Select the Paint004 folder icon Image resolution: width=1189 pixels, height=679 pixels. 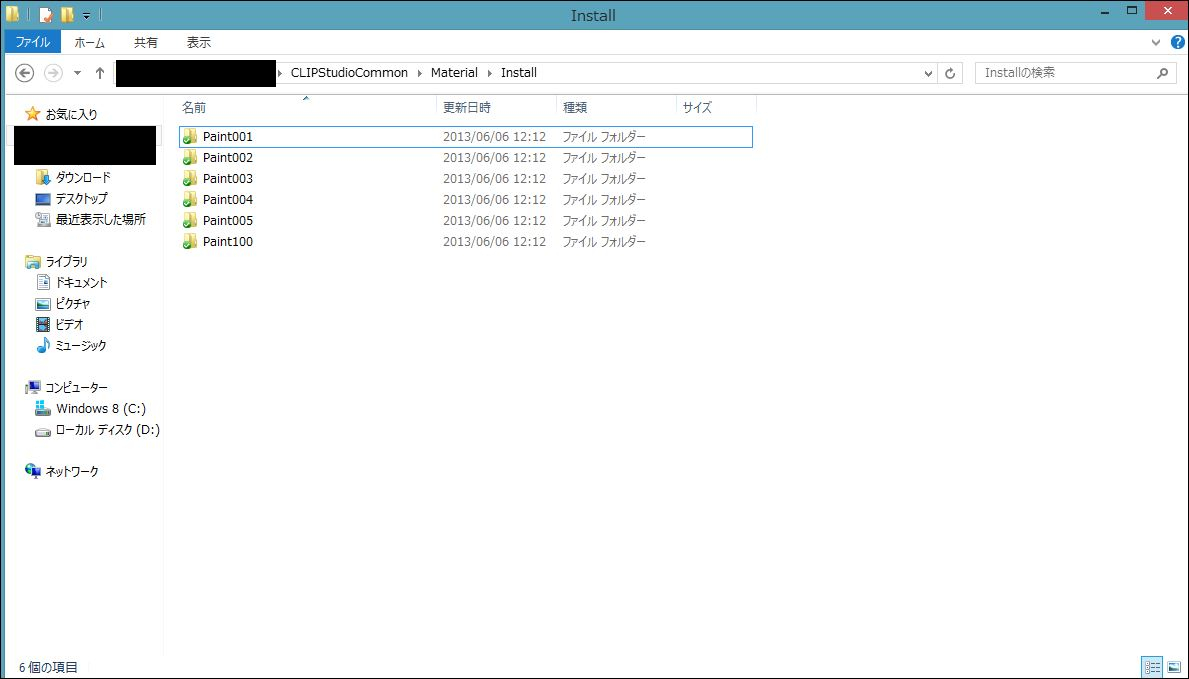(190, 200)
